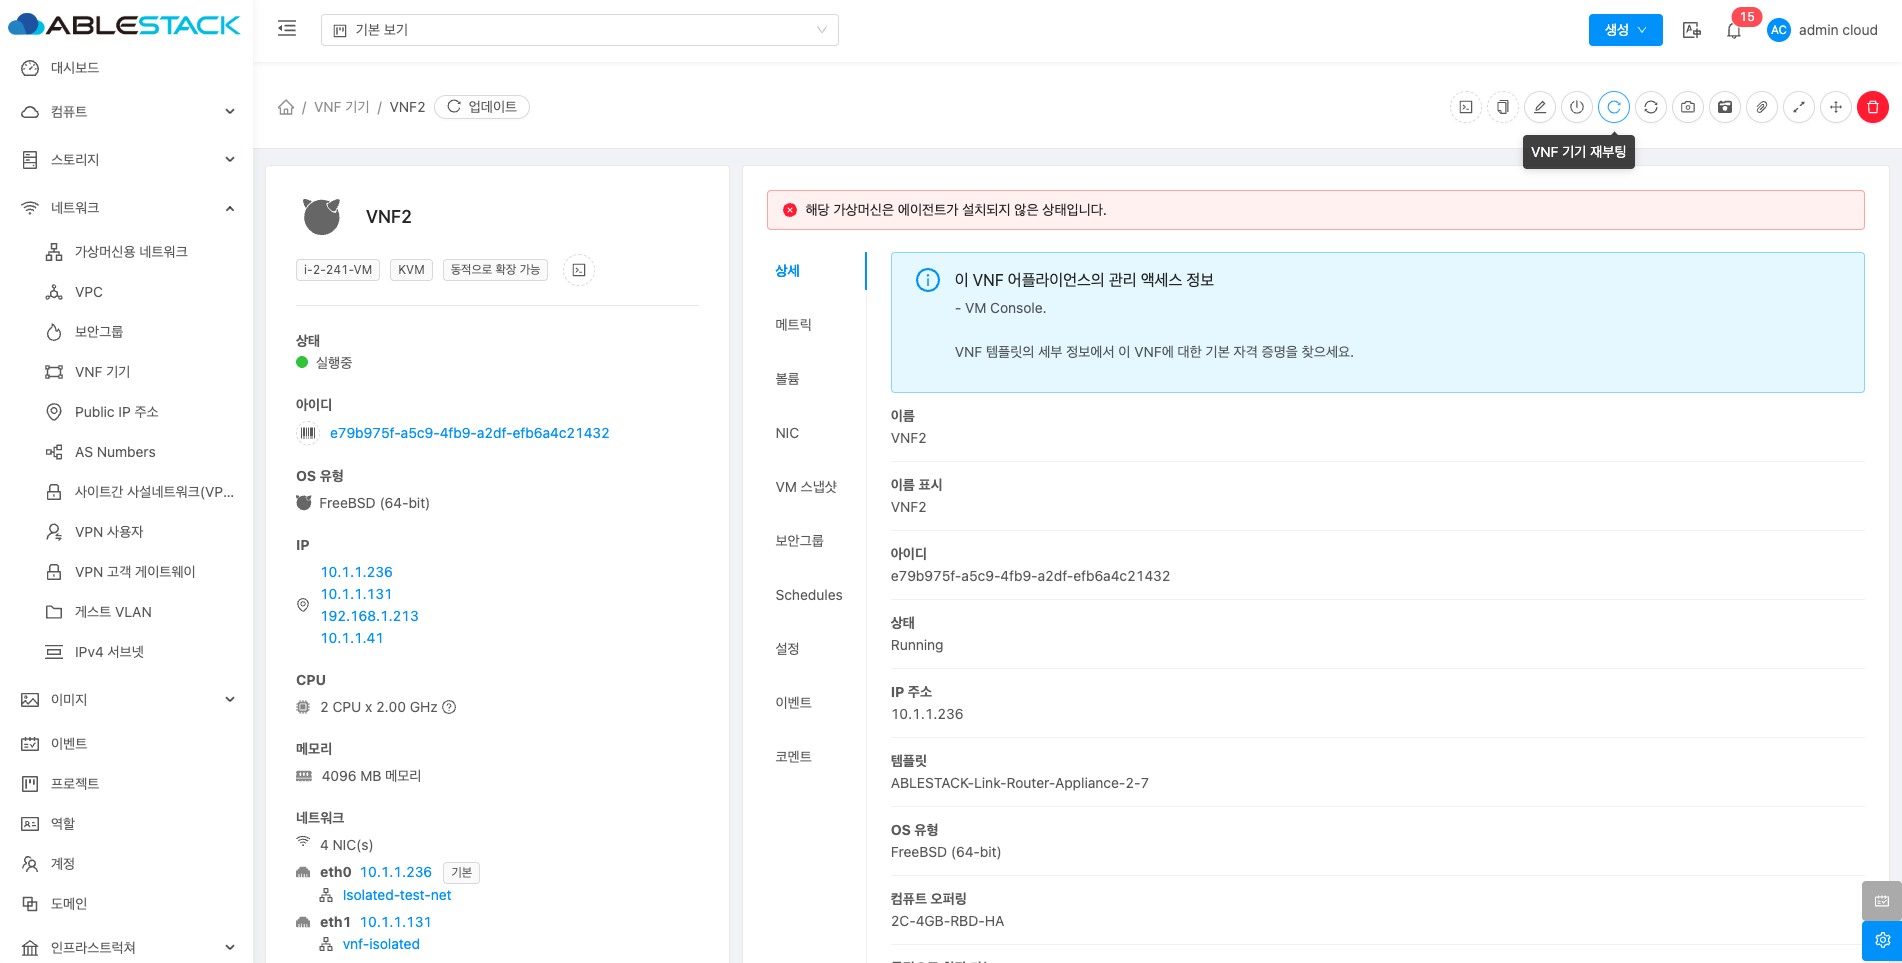Click the red trash delete button
The height and width of the screenshot is (963, 1902).
tap(1872, 107)
